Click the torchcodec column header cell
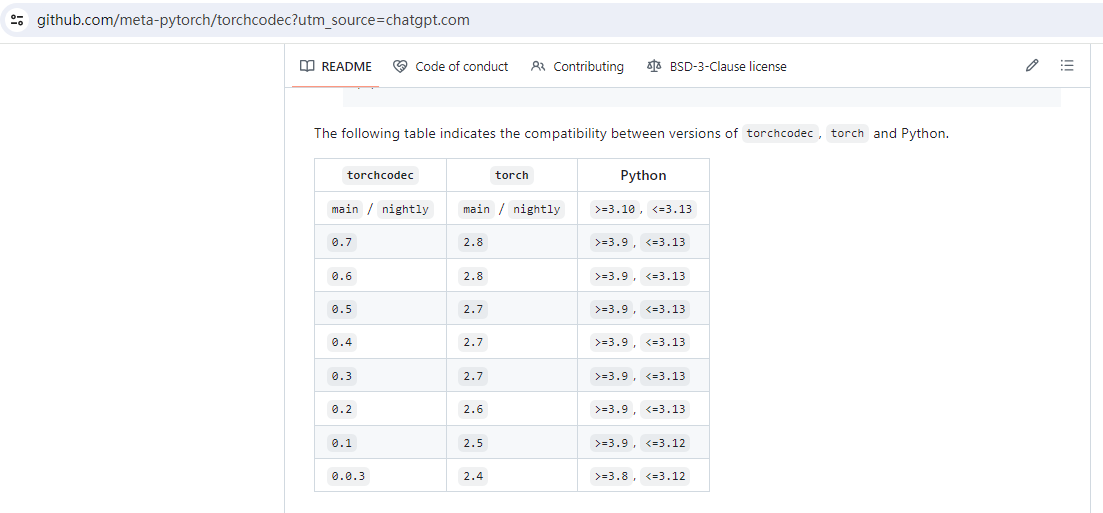This screenshot has width=1103, height=513. pyautogui.click(x=380, y=175)
